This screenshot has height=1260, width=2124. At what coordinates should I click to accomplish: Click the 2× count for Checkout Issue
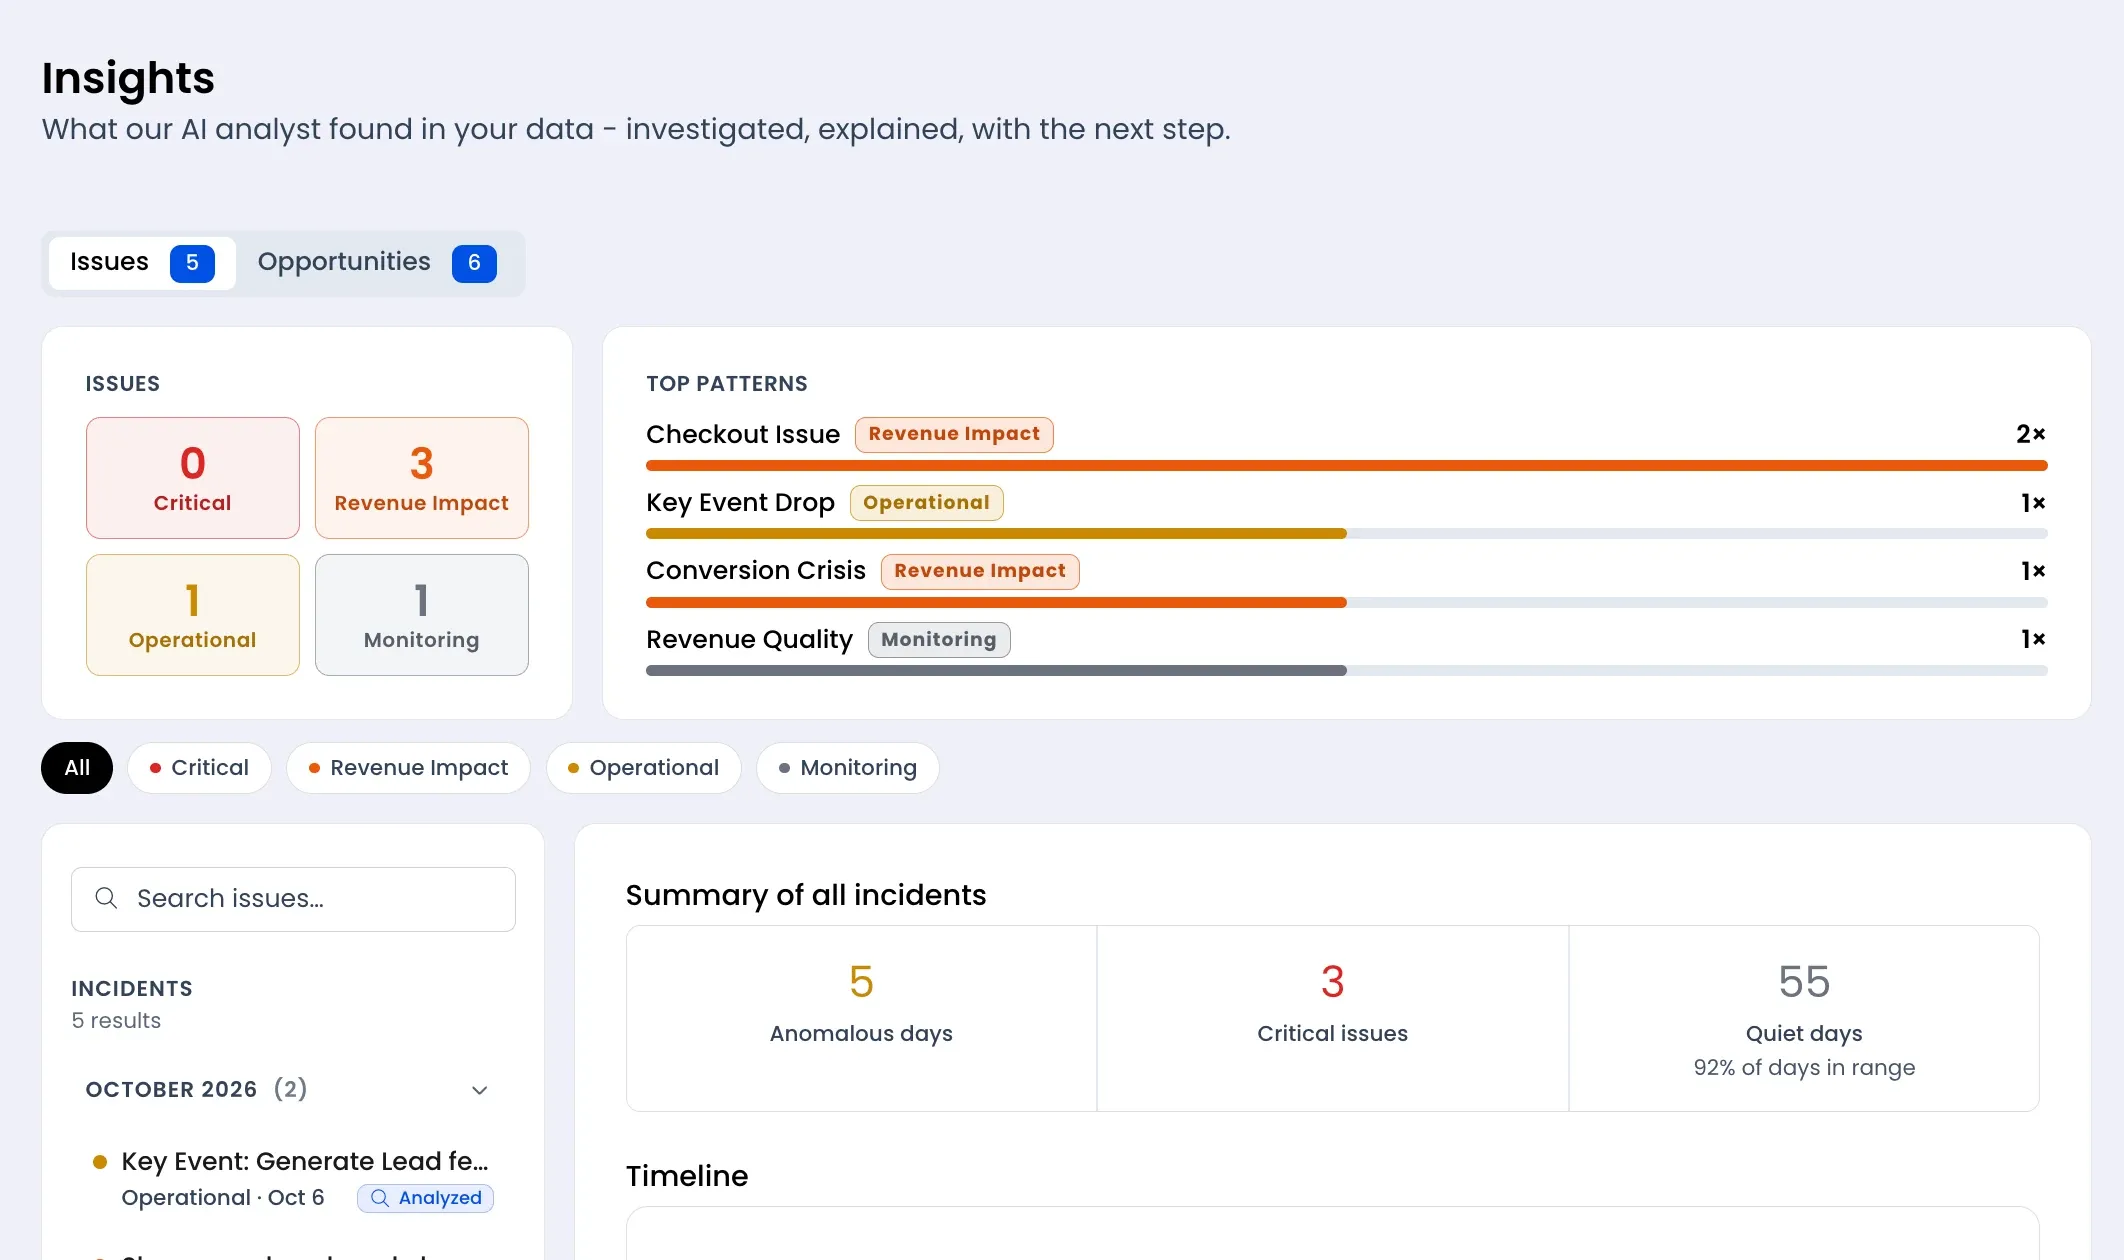click(x=2031, y=434)
